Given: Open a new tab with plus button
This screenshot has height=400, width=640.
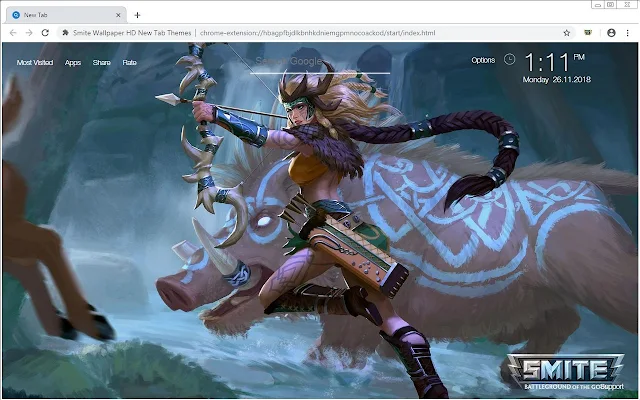Looking at the screenshot, I should tap(137, 15).
